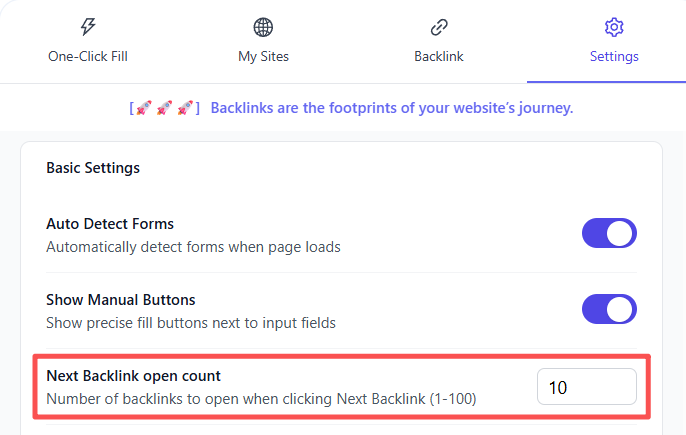Disable the Auto Detect Forms switch

(x=609, y=234)
